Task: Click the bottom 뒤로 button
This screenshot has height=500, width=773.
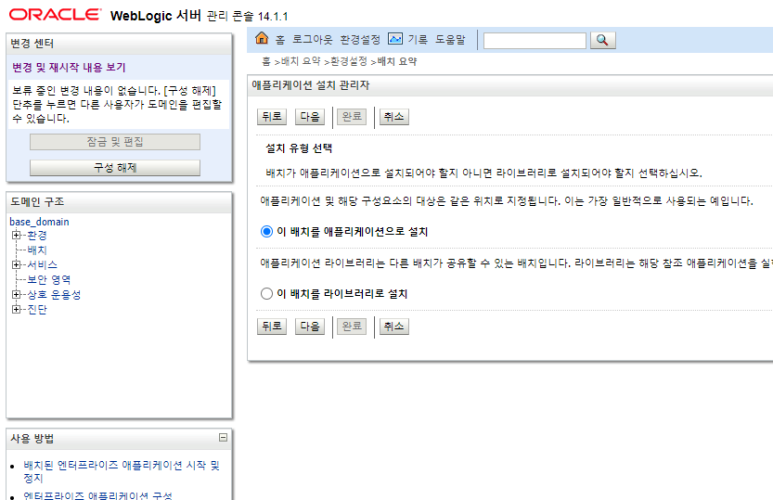Action: point(272,326)
